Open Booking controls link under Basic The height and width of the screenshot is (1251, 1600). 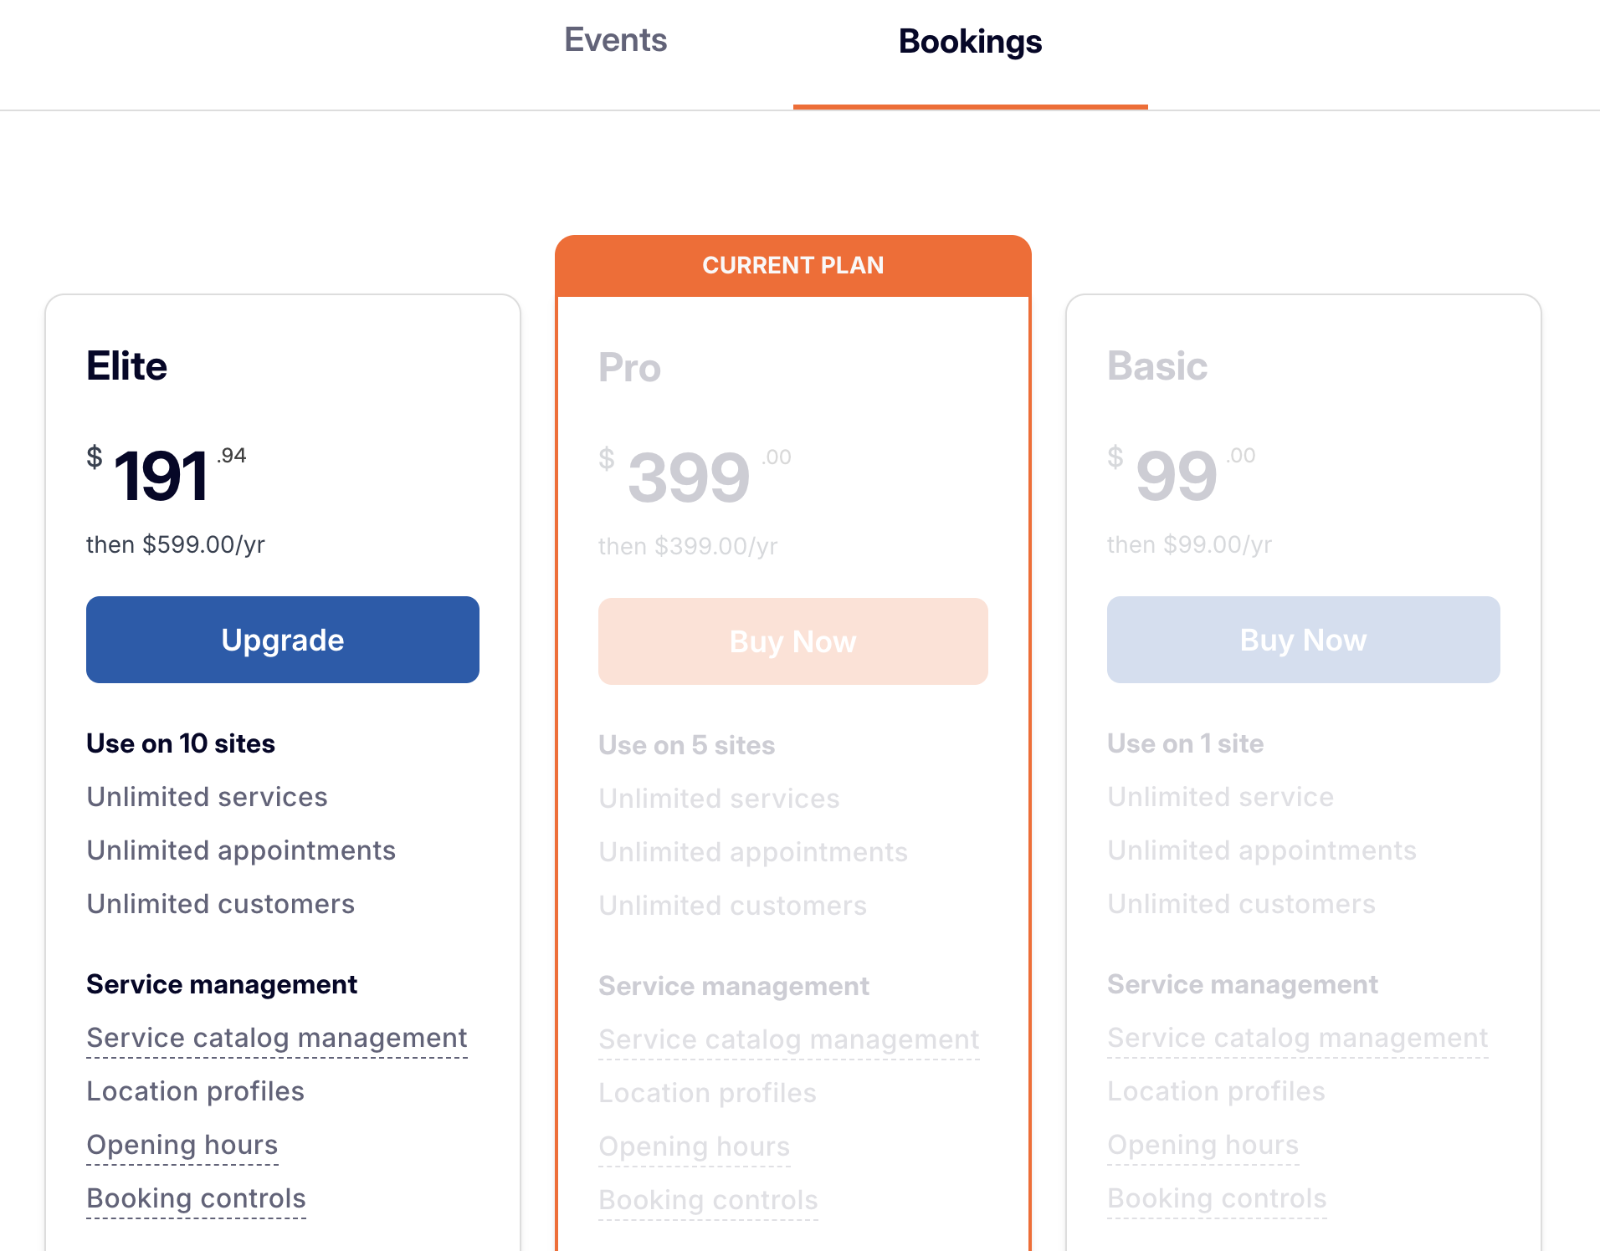point(1216,1197)
